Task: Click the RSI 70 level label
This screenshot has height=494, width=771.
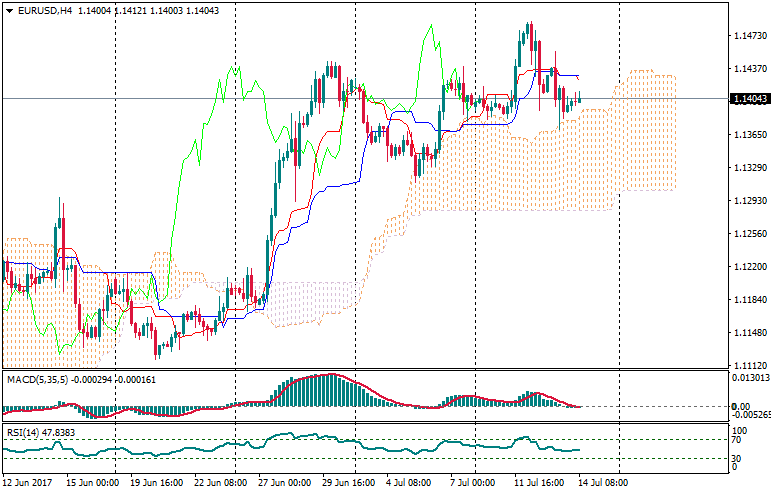Action: 735,440
